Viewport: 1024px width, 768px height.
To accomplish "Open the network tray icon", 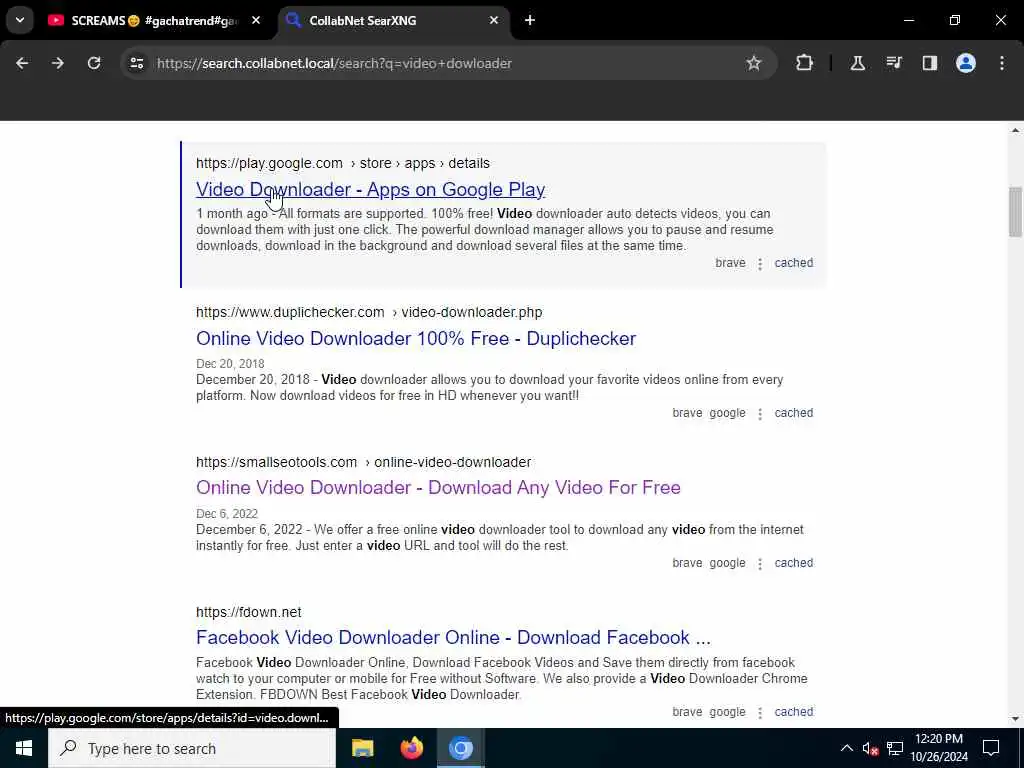I will [895, 748].
